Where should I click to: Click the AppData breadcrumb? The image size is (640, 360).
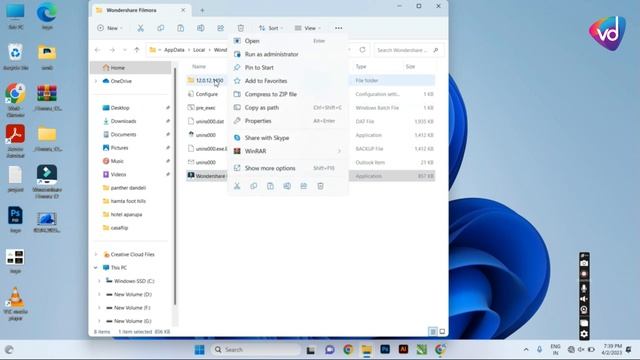click(x=174, y=50)
